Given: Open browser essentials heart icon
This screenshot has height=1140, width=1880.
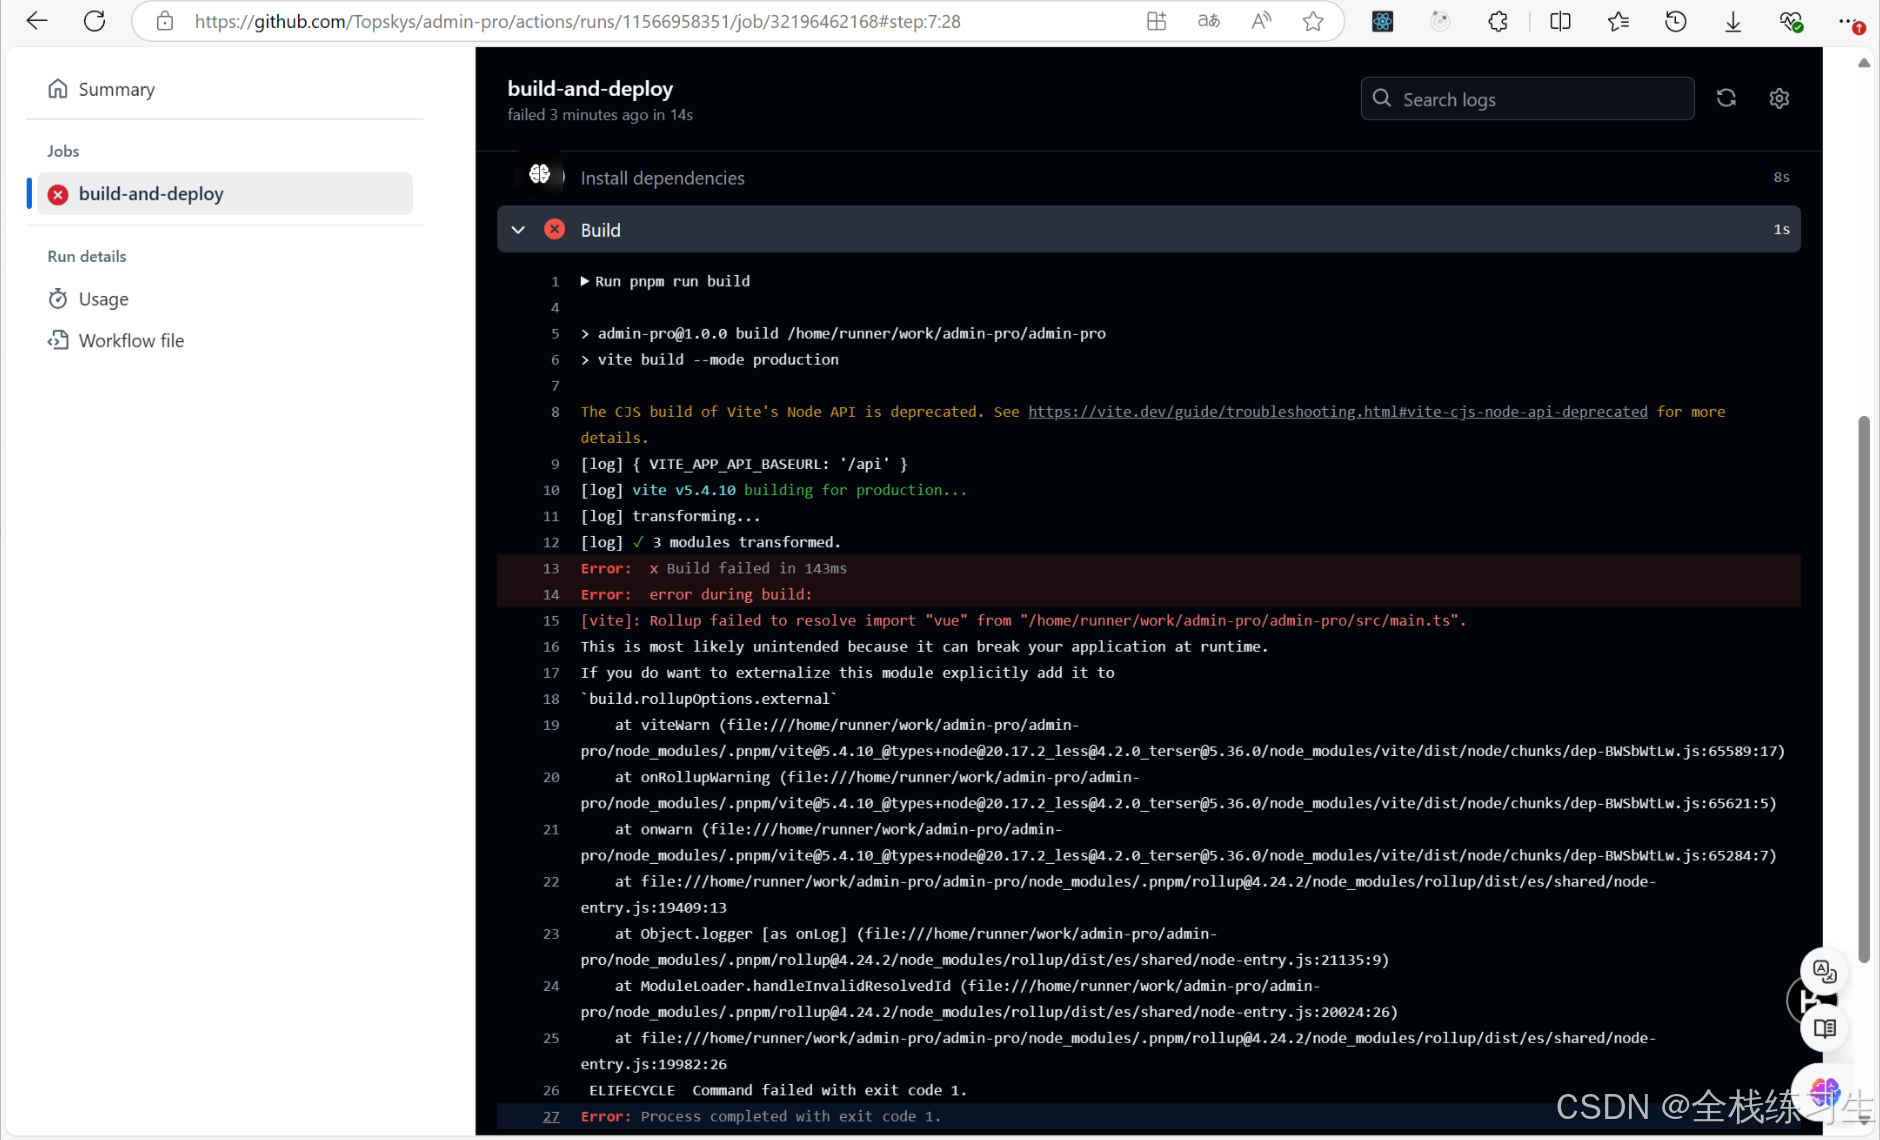Looking at the screenshot, I should [1791, 21].
